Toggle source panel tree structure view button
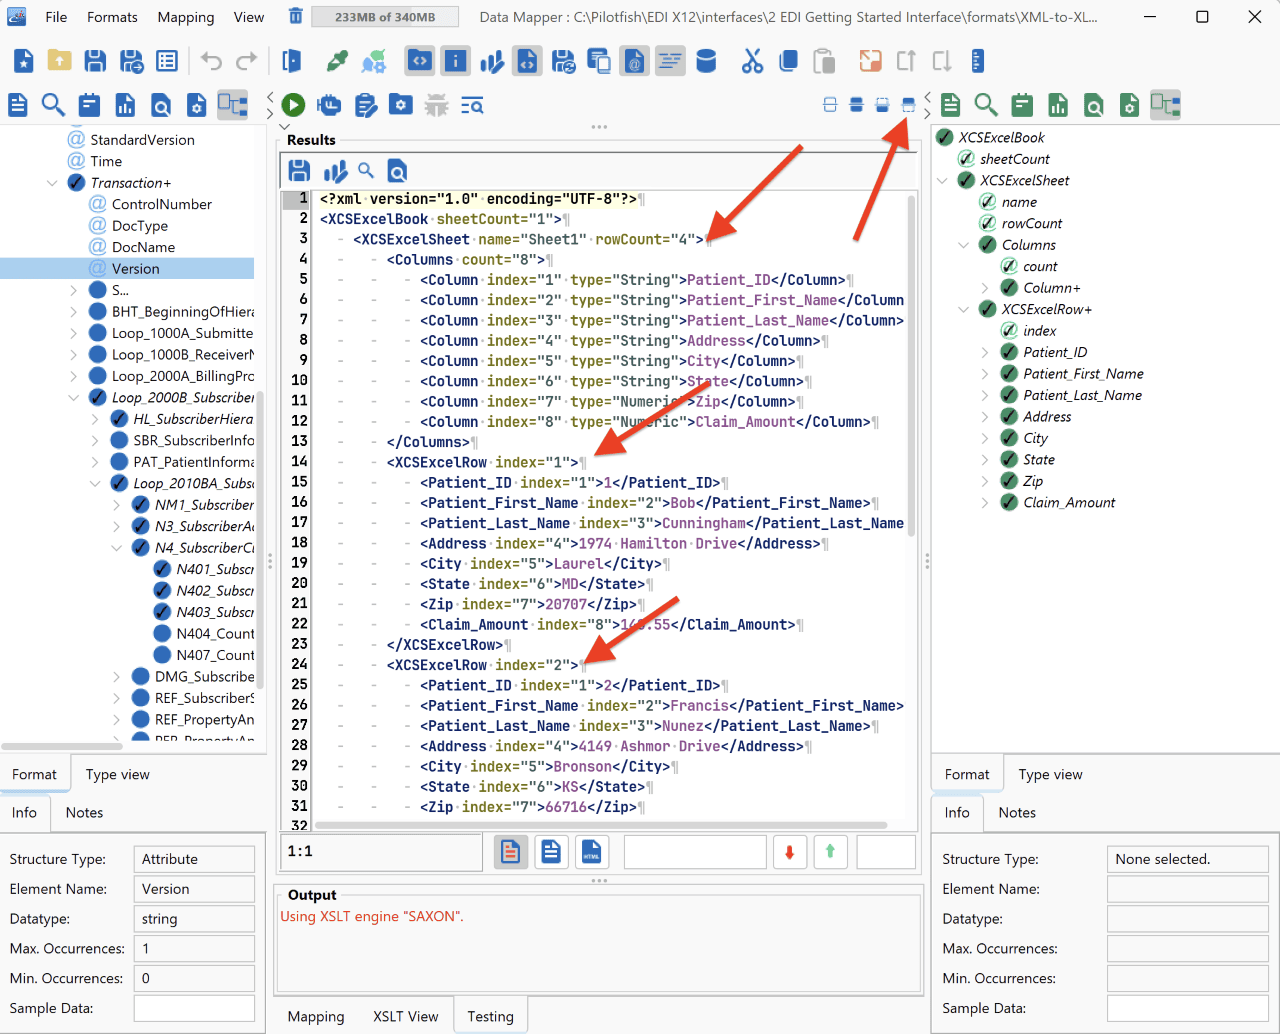1280x1034 pixels. click(233, 105)
